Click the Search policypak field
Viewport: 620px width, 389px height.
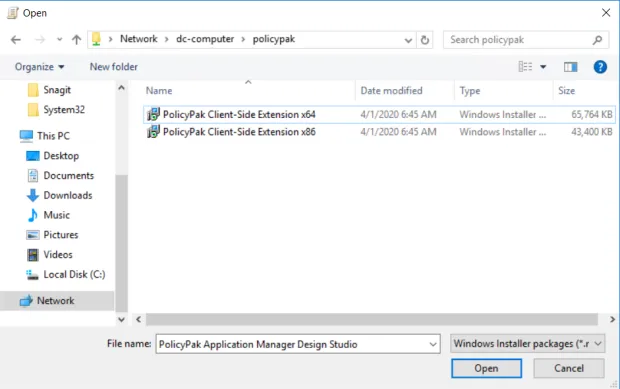click(x=525, y=40)
